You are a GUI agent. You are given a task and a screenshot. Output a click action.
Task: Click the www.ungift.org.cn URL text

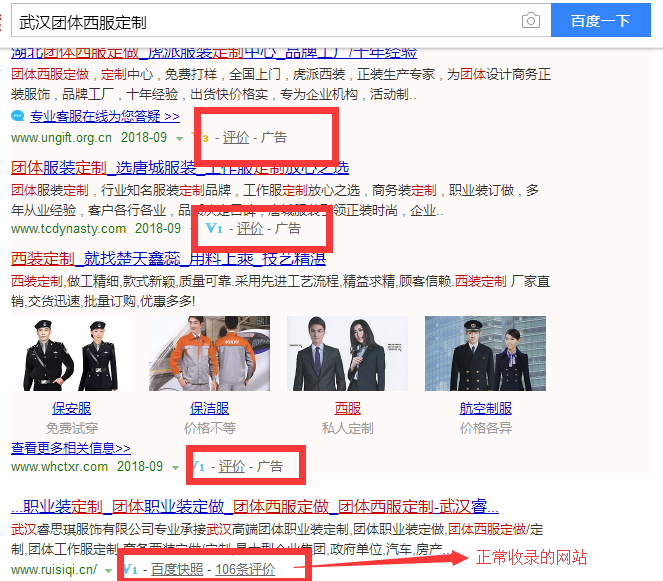61,138
